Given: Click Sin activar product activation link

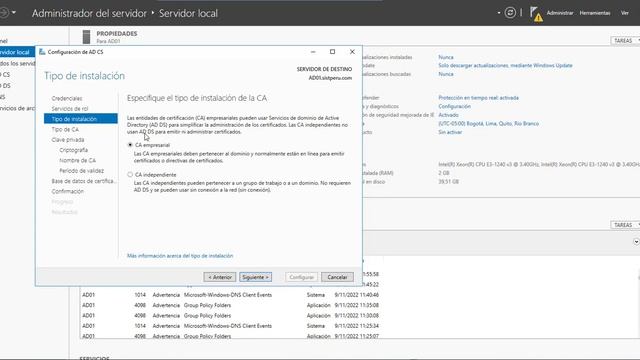Looking at the screenshot, I should (450, 132).
